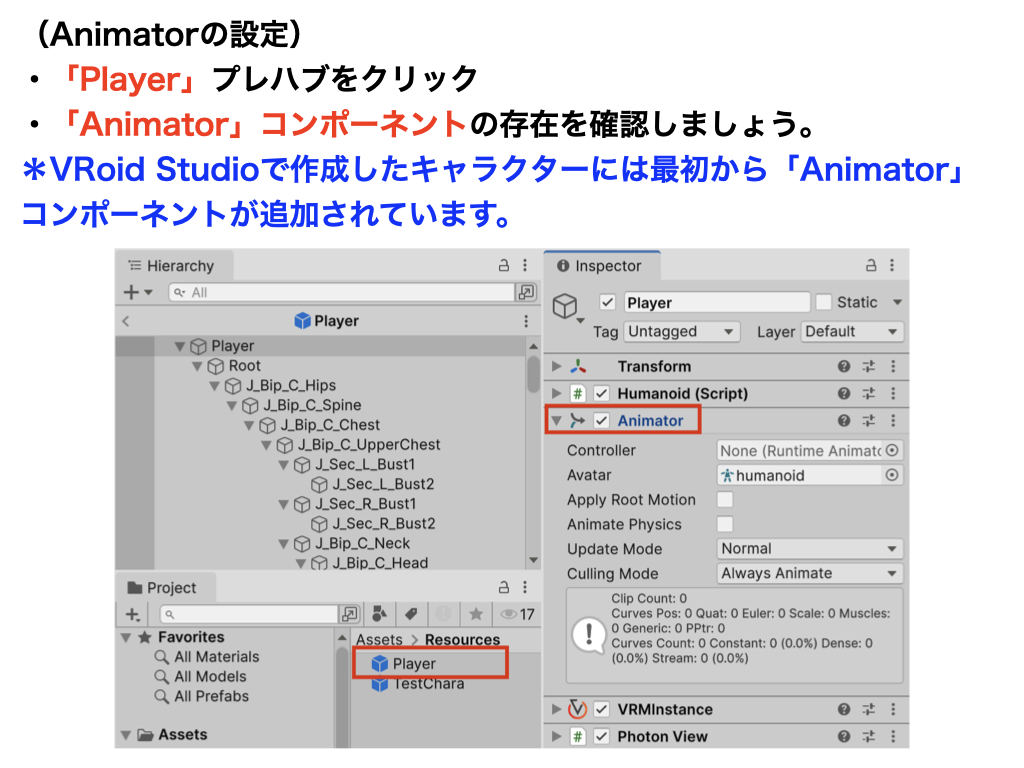Open the Inspector three-dot menu
Image resolution: width=1024 pixels, height=768 pixels.
tap(892, 266)
